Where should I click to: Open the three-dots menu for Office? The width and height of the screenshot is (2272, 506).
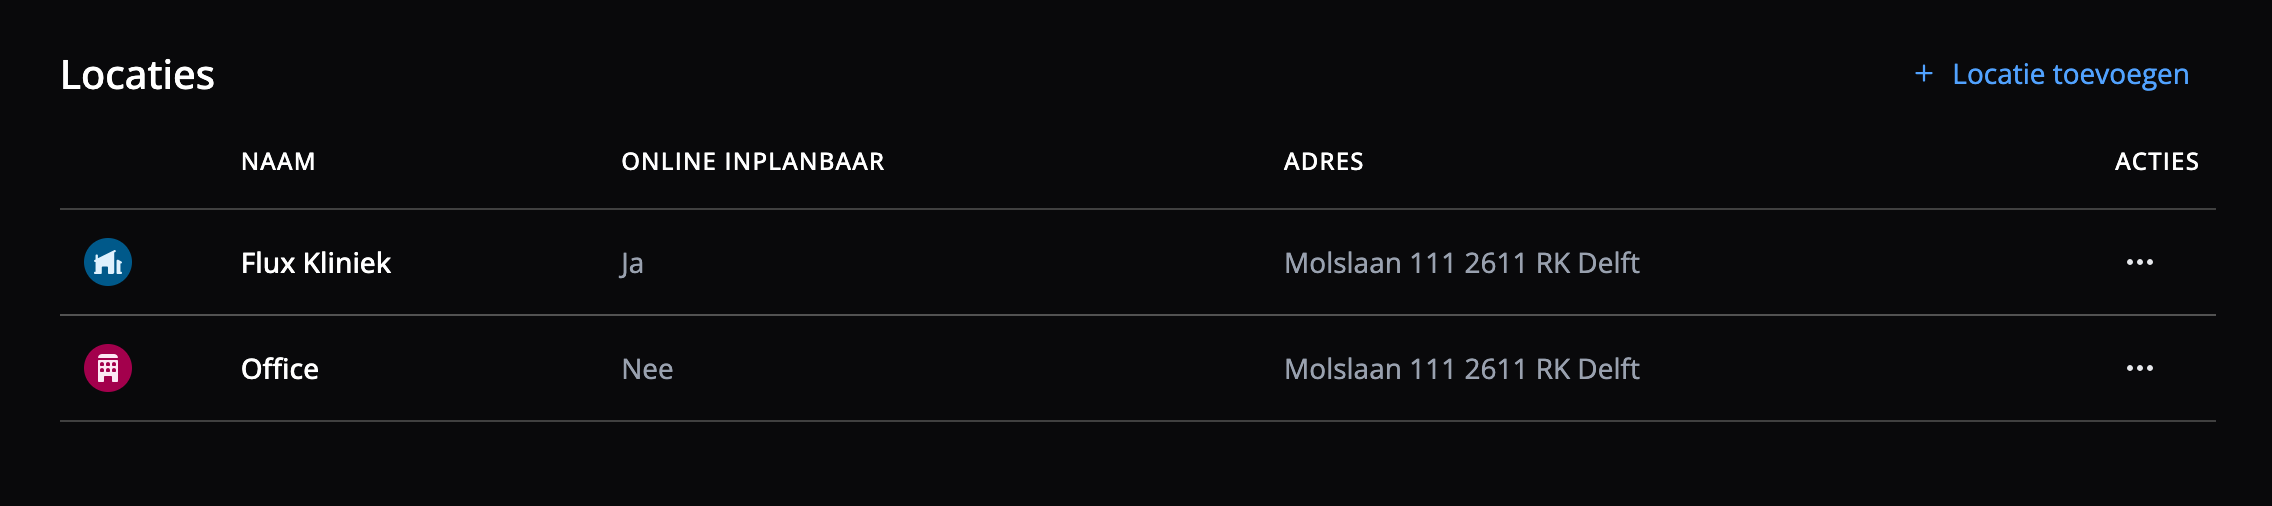(2139, 368)
